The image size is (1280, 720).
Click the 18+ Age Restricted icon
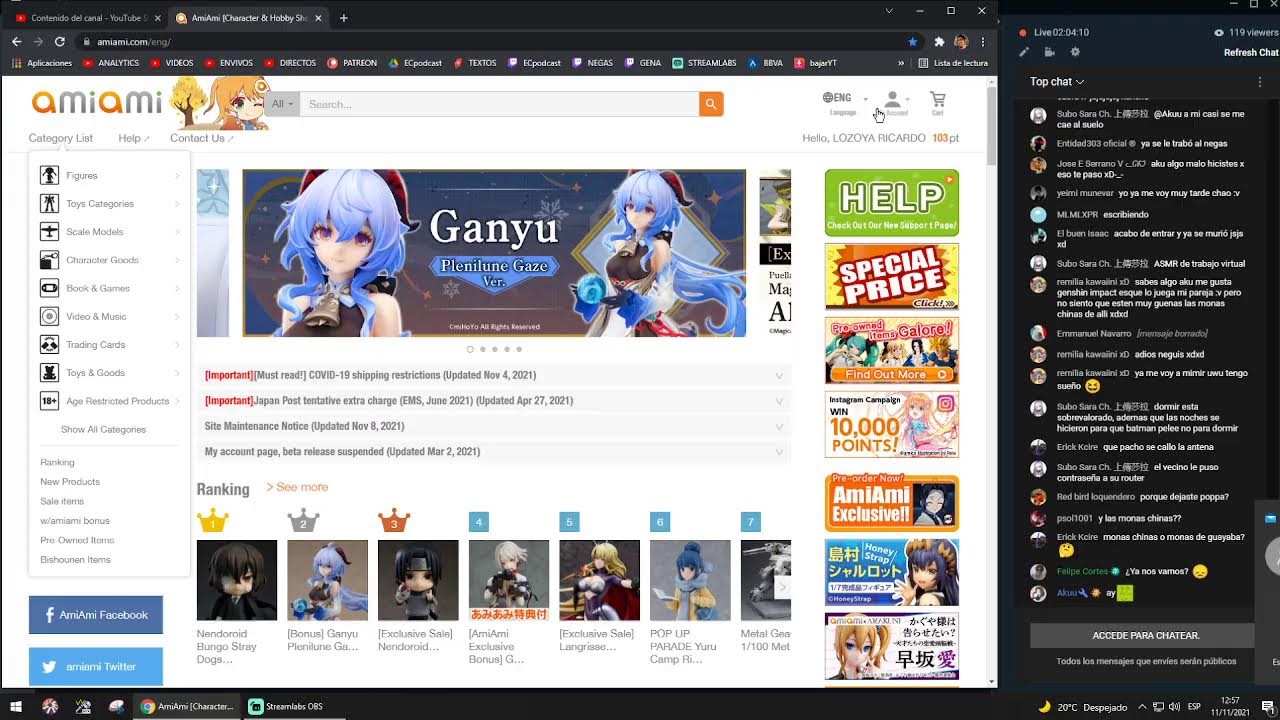[x=49, y=401]
